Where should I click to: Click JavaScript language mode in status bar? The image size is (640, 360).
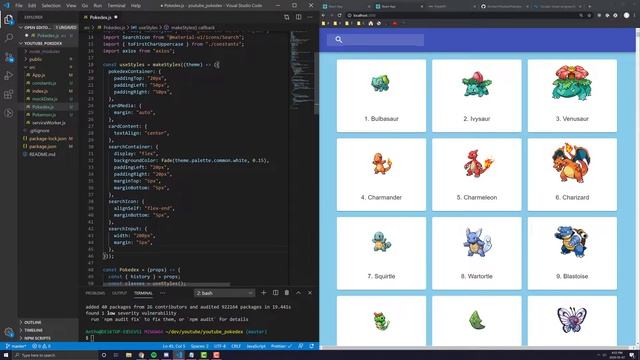pos(256,346)
